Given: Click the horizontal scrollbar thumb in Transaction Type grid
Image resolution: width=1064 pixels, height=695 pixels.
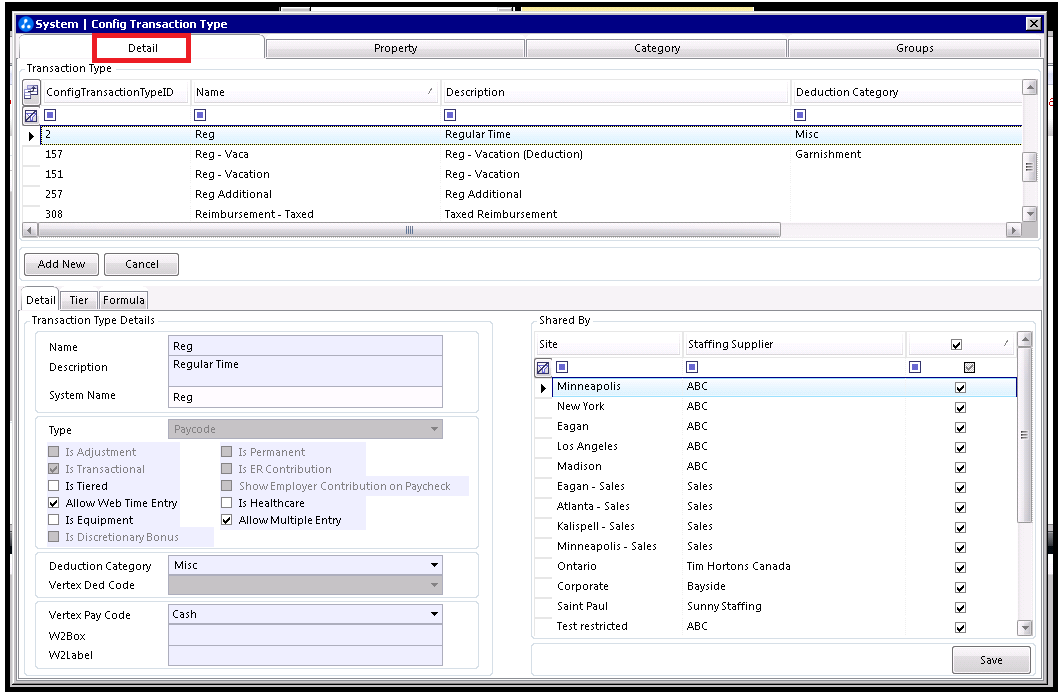Looking at the screenshot, I should click(x=409, y=230).
